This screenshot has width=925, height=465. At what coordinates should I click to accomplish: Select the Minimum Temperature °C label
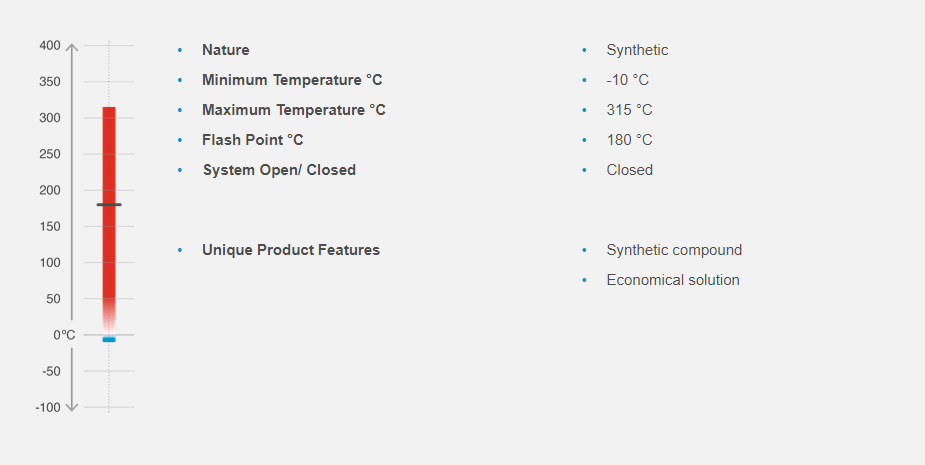click(x=292, y=80)
